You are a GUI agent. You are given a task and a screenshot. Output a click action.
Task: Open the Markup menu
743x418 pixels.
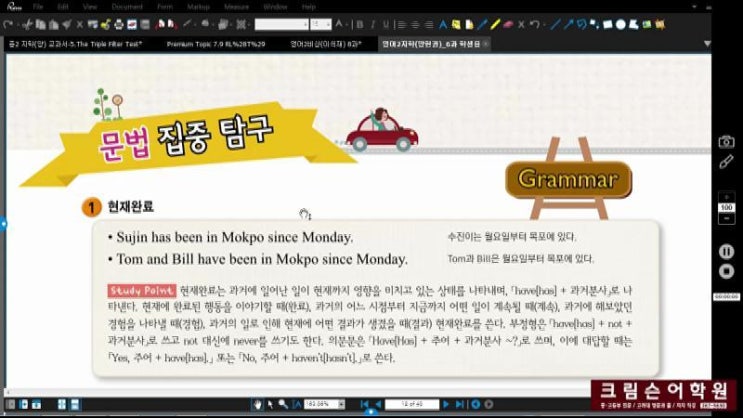pos(198,7)
